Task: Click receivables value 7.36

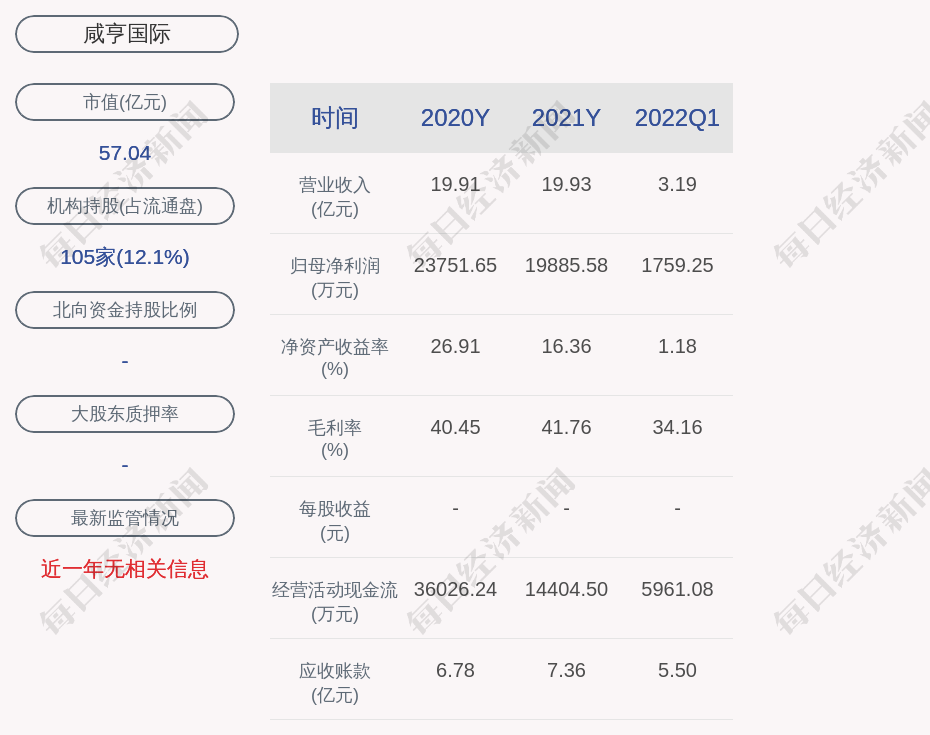Action: tap(566, 670)
